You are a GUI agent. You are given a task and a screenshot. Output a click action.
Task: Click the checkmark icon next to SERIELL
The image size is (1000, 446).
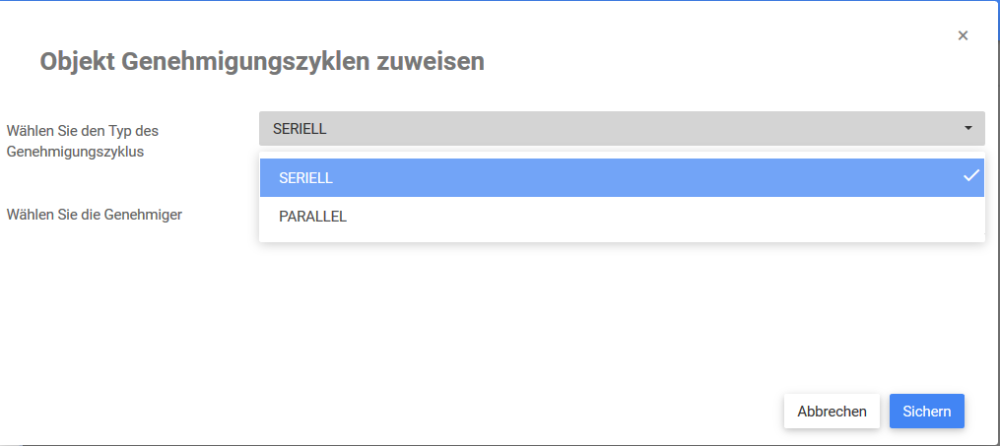tap(970, 177)
